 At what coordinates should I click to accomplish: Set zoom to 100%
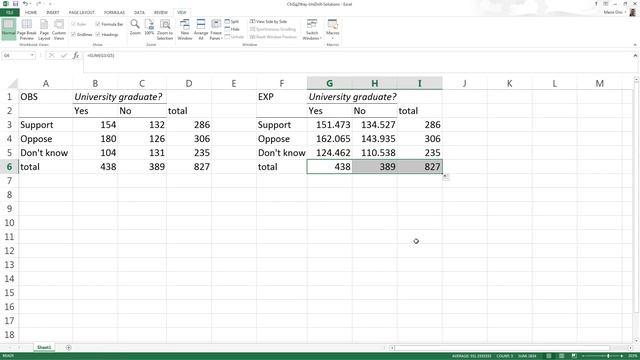coord(149,27)
